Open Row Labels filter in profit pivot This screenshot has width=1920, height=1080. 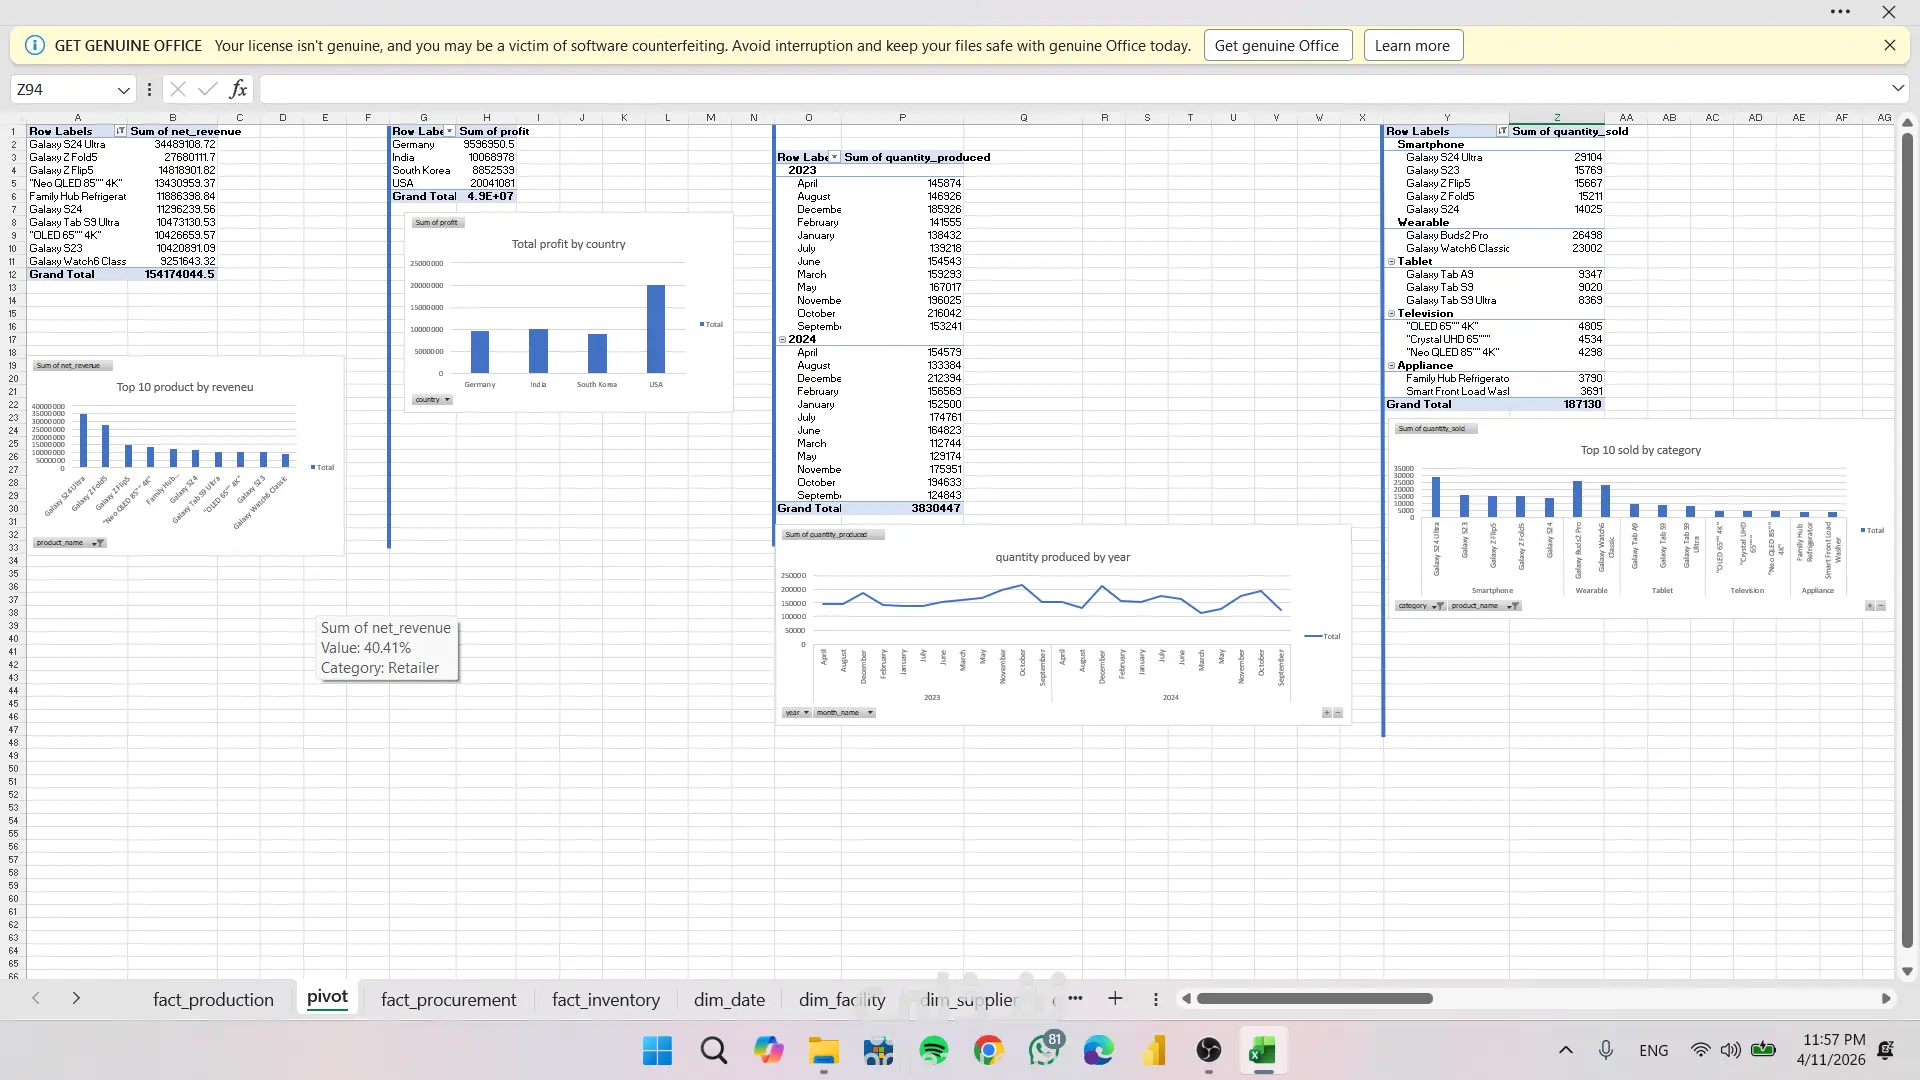click(449, 131)
